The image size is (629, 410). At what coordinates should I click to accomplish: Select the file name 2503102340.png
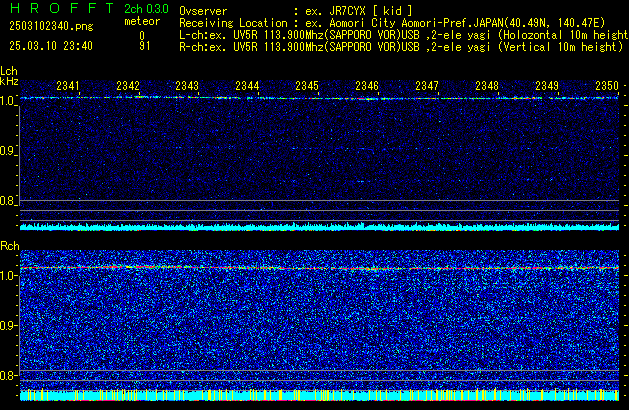[51, 26]
